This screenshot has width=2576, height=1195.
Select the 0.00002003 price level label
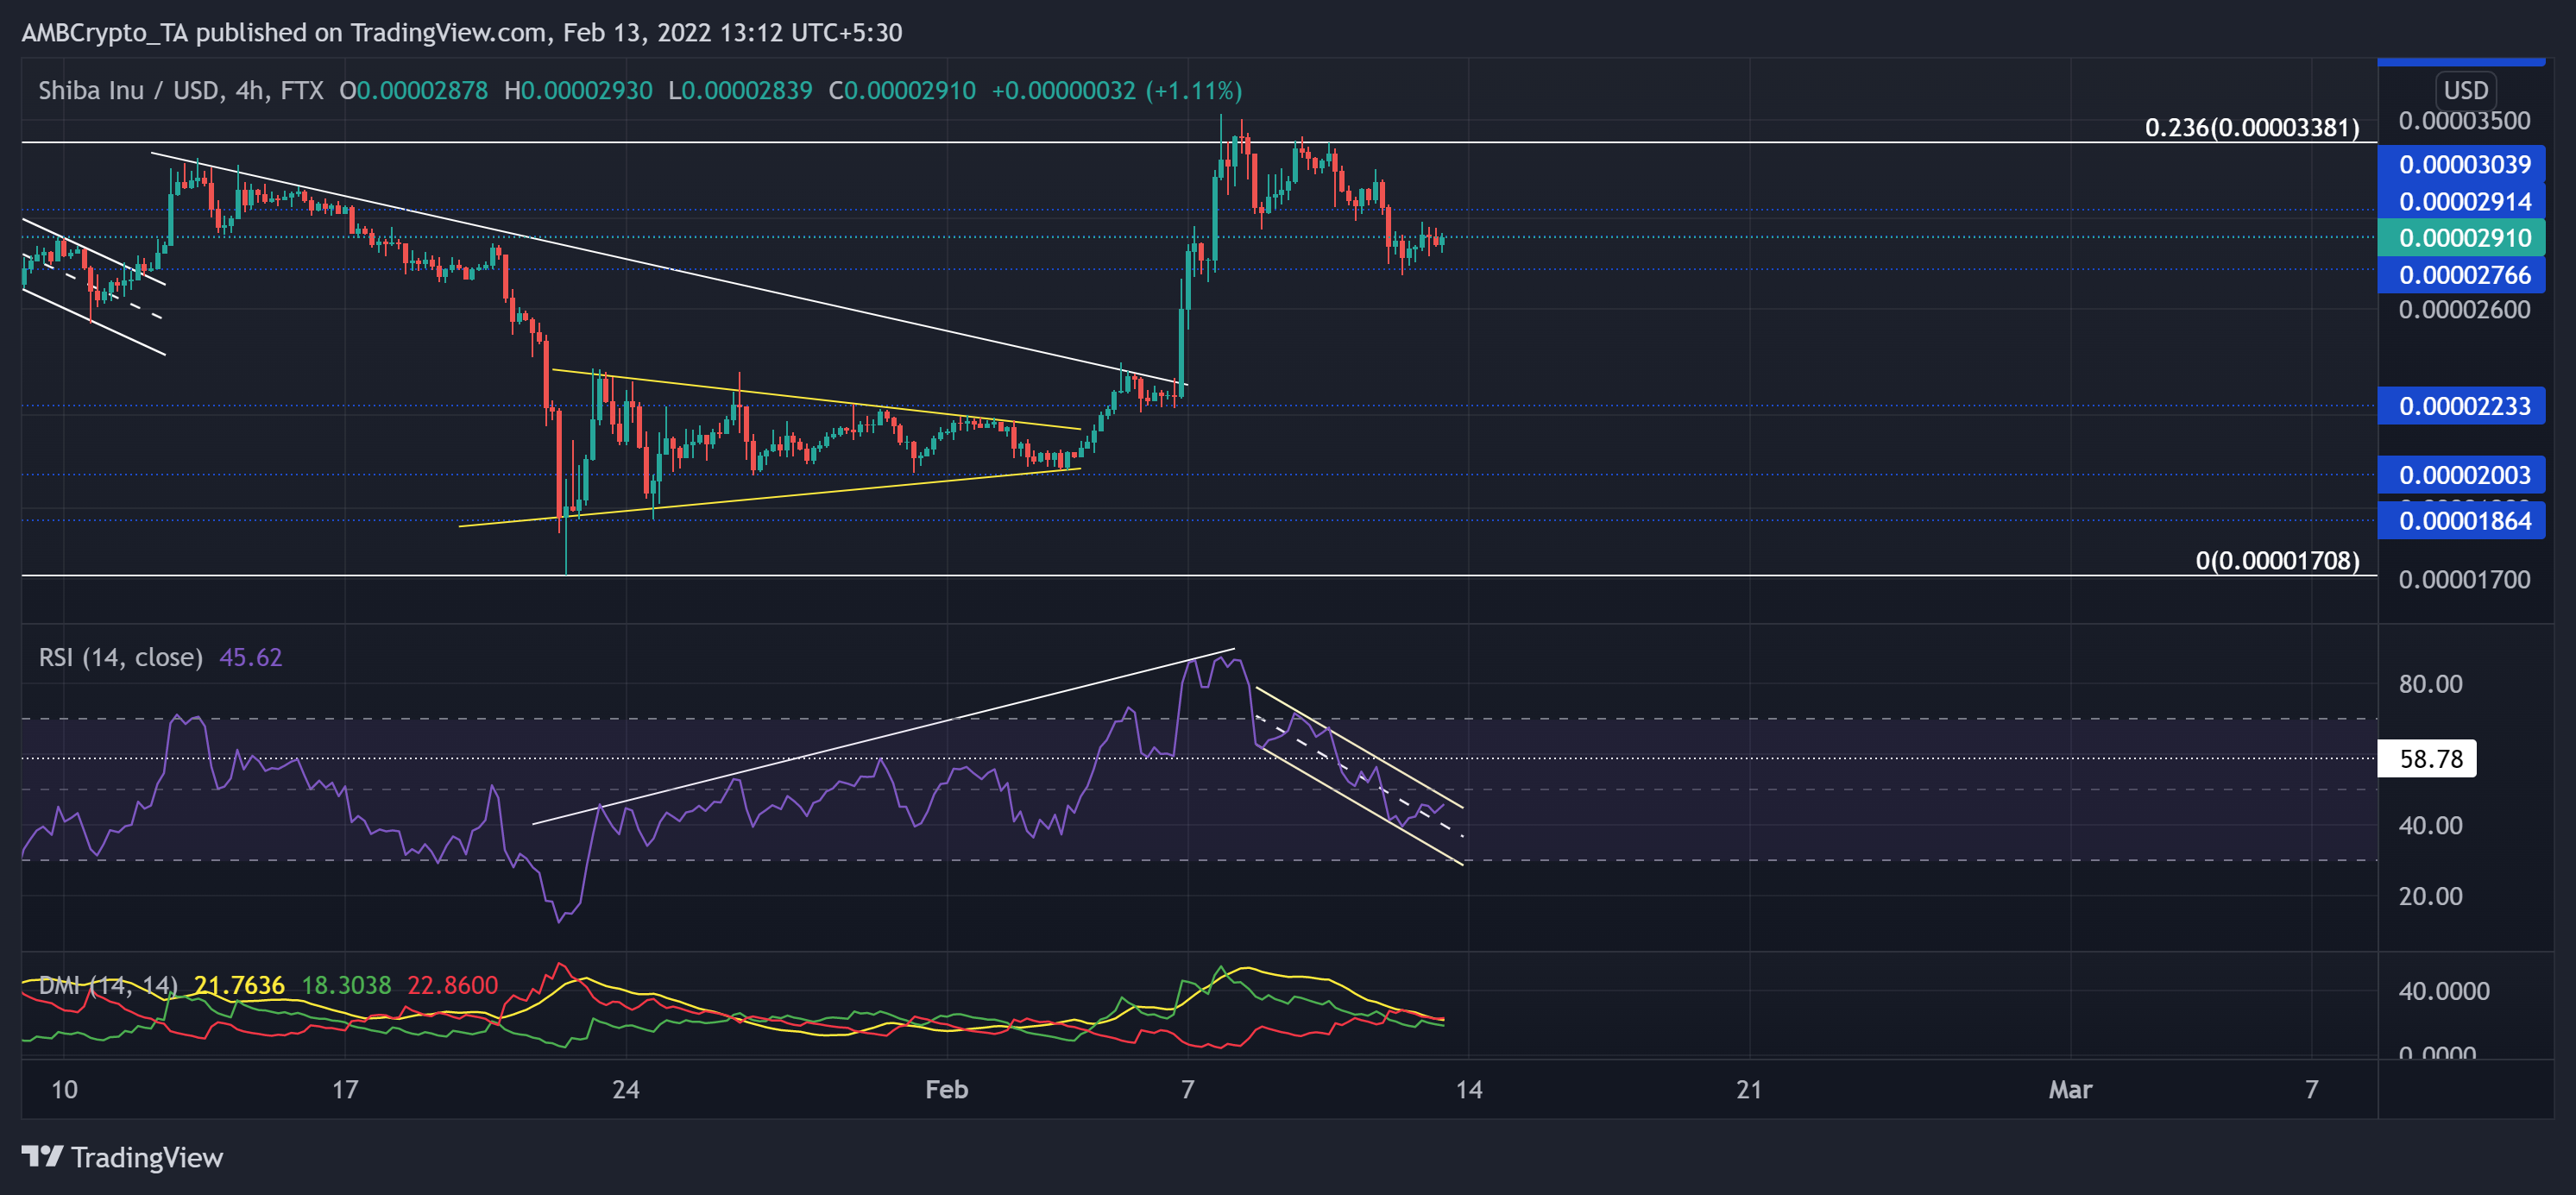point(2461,475)
